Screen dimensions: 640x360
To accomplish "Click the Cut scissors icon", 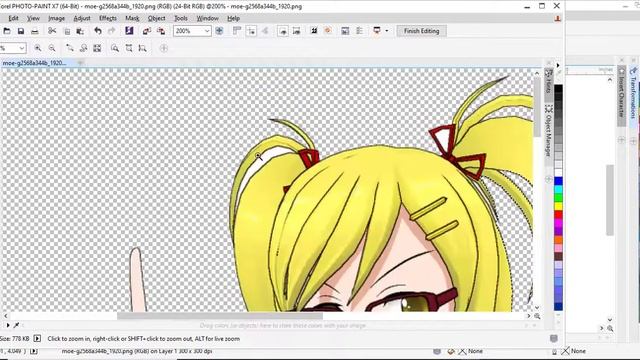I will [x=52, y=31].
